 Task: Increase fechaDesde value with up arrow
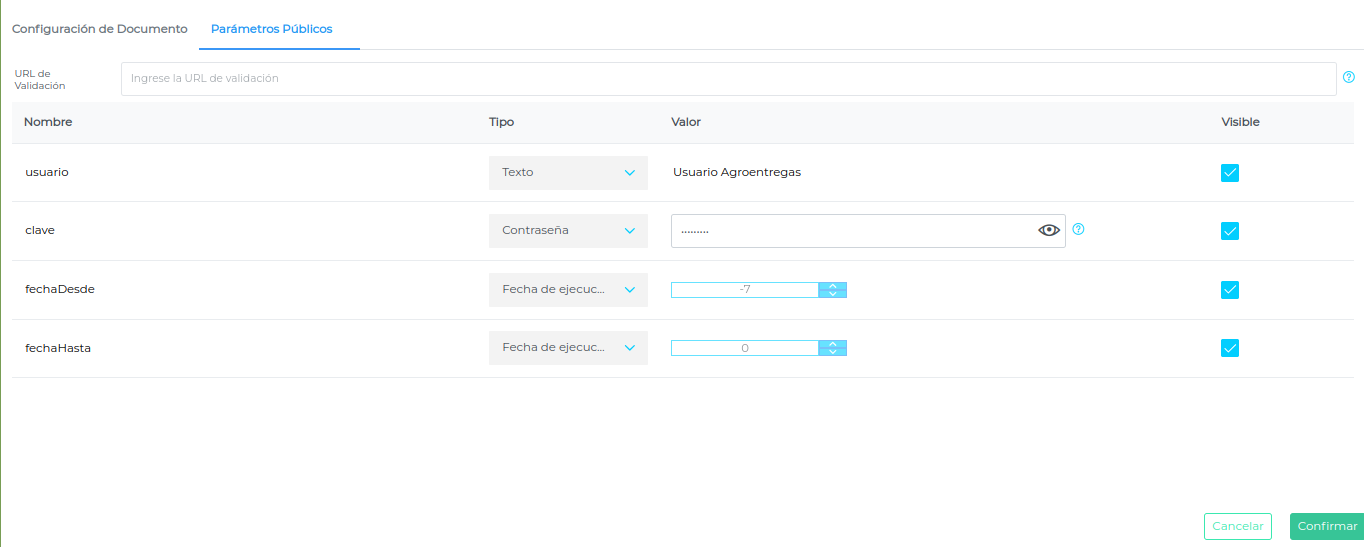click(x=832, y=286)
